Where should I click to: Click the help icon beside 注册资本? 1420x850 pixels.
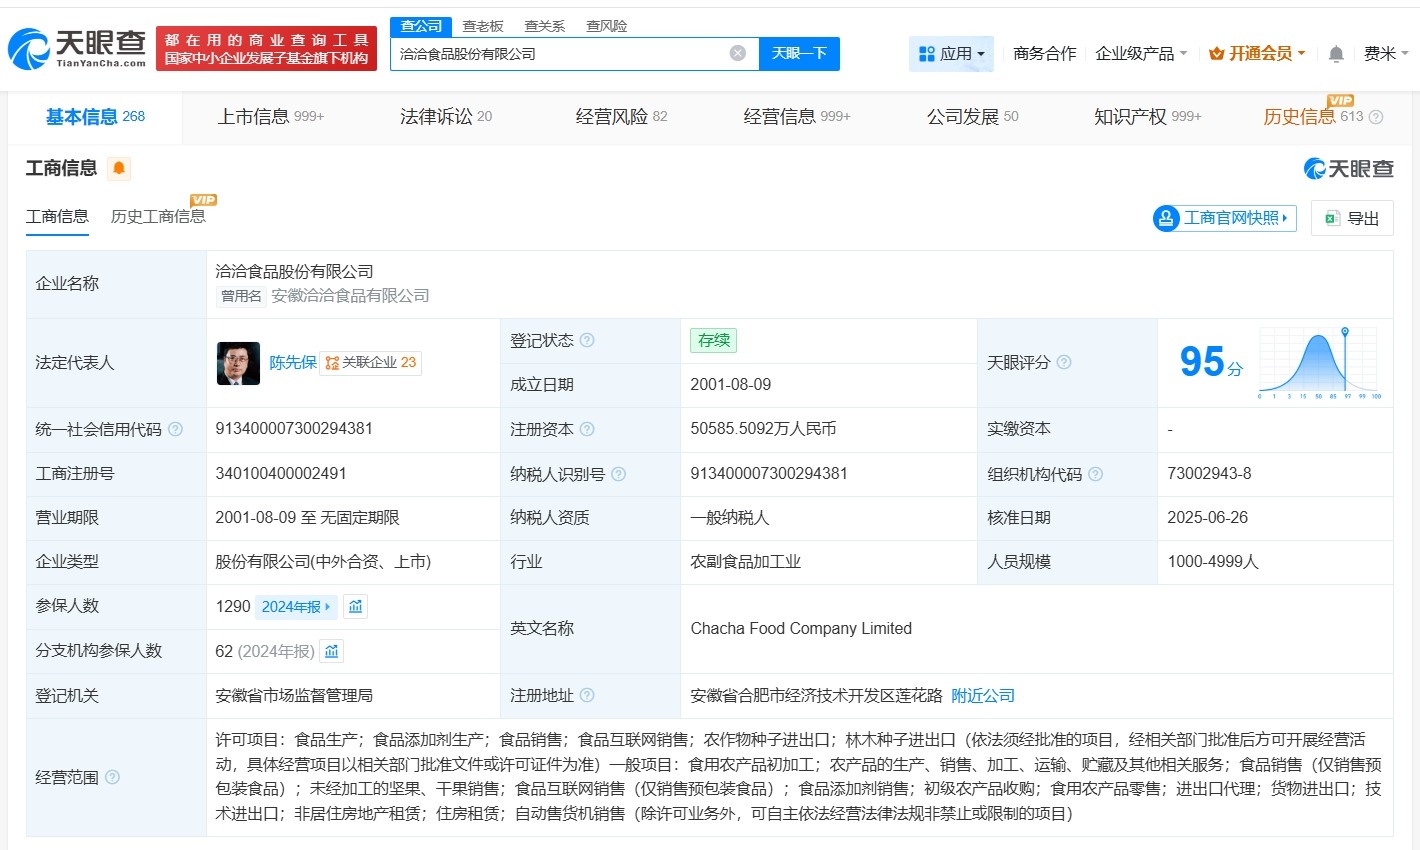[x=587, y=429]
